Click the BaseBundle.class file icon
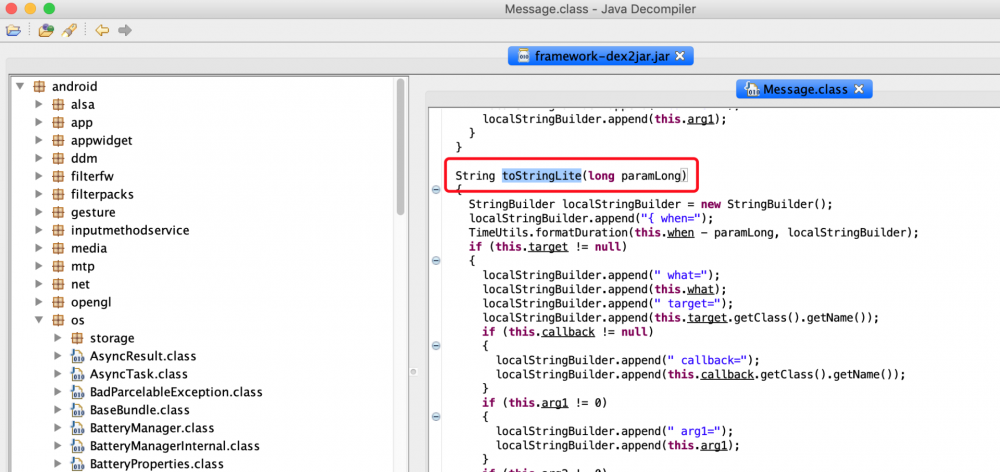1000x472 pixels. 77,409
